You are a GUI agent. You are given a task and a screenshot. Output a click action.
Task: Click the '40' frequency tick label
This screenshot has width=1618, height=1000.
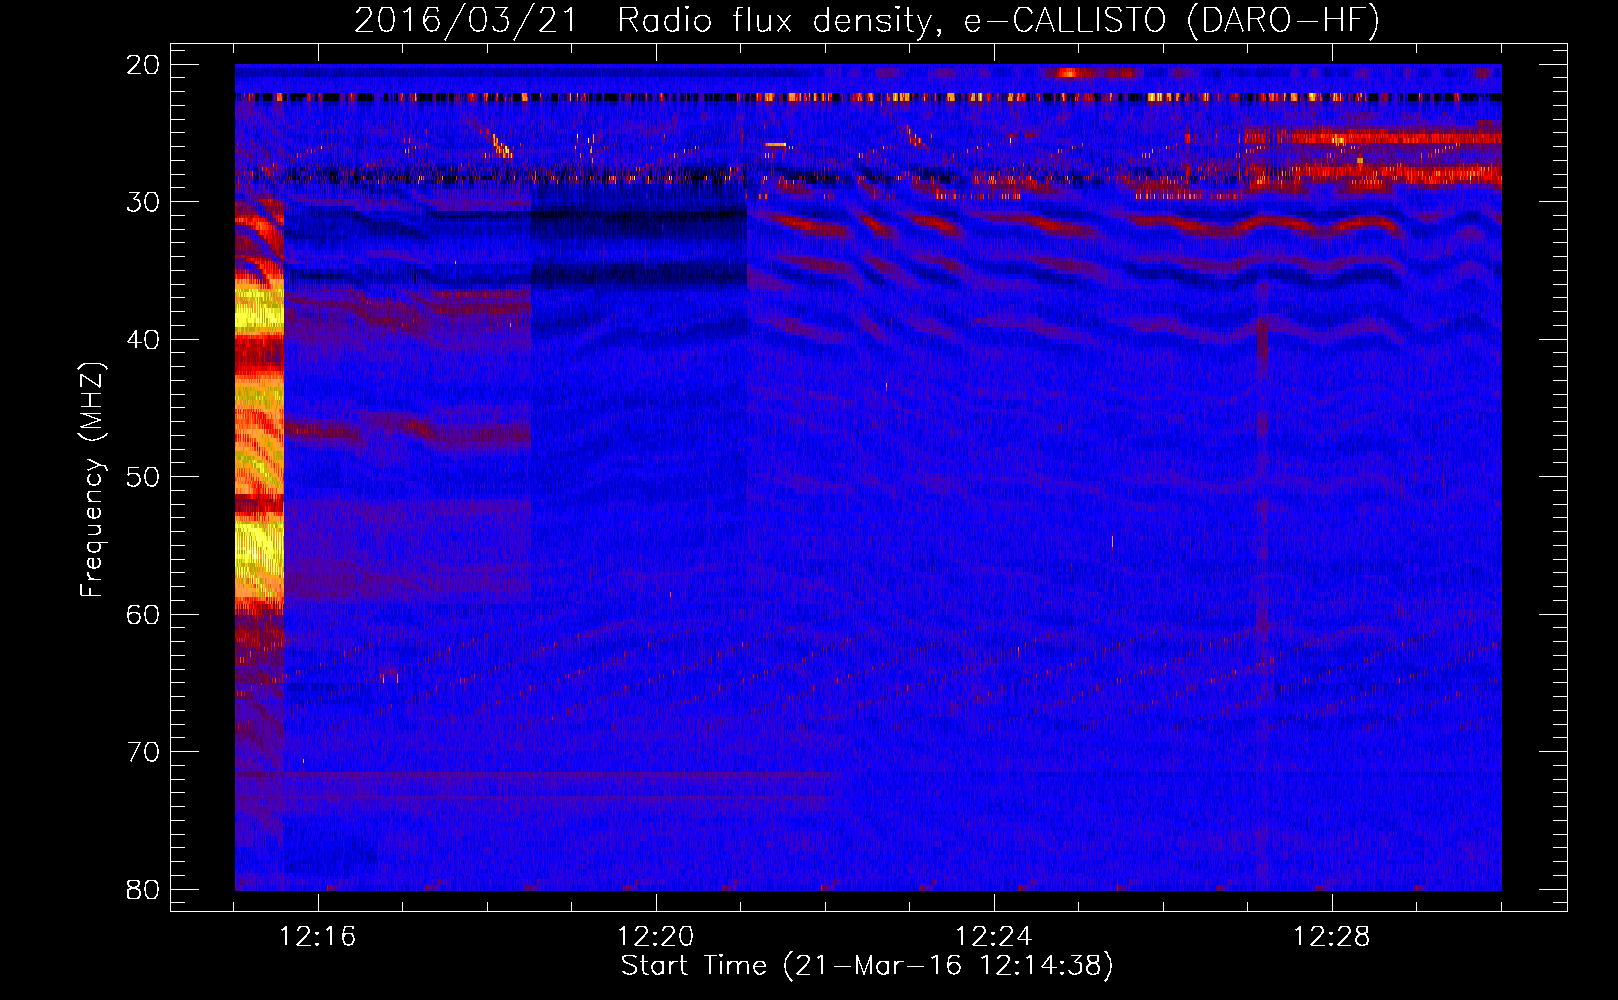click(x=143, y=340)
